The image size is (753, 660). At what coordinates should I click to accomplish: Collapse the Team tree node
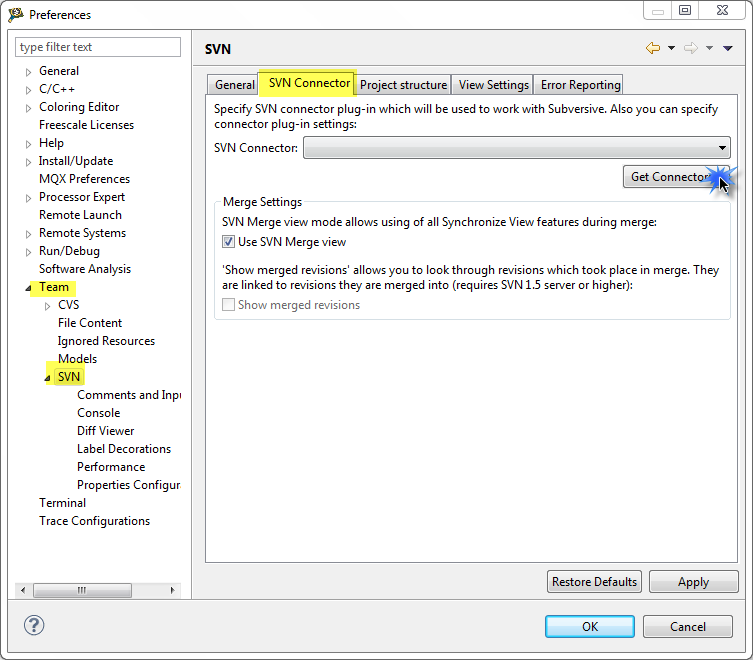tap(28, 288)
